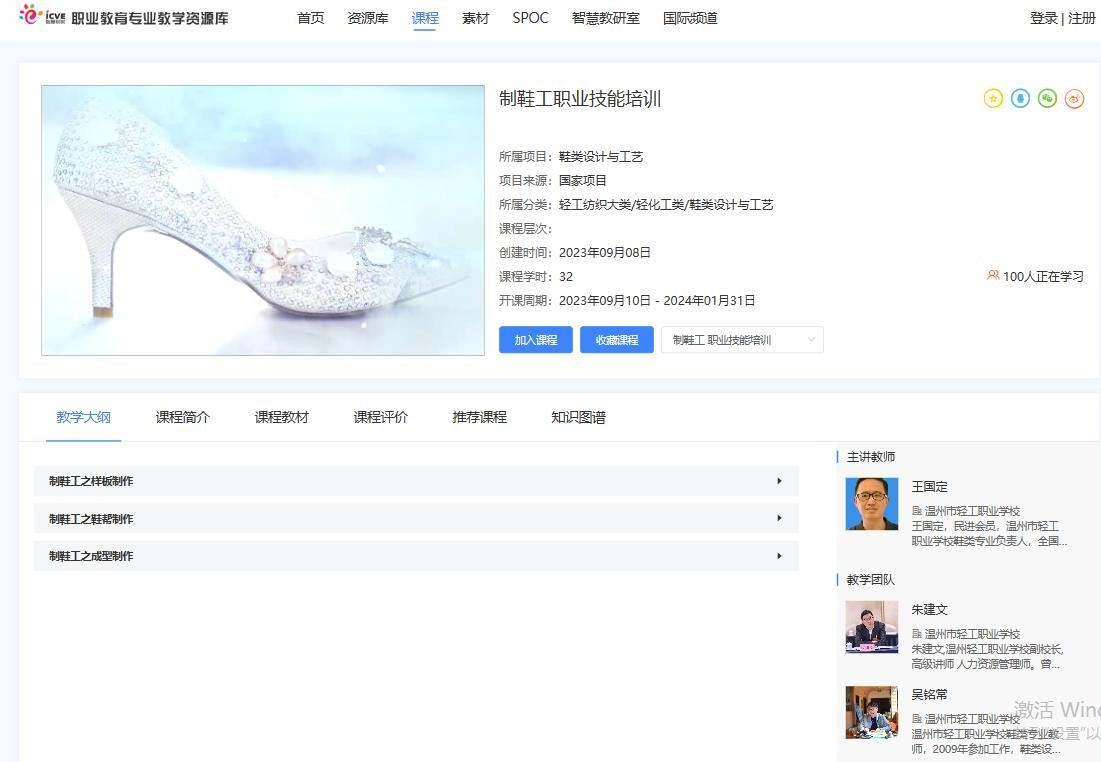Click the course period 2023年09月10日 - 2024年01月31日

point(657,301)
